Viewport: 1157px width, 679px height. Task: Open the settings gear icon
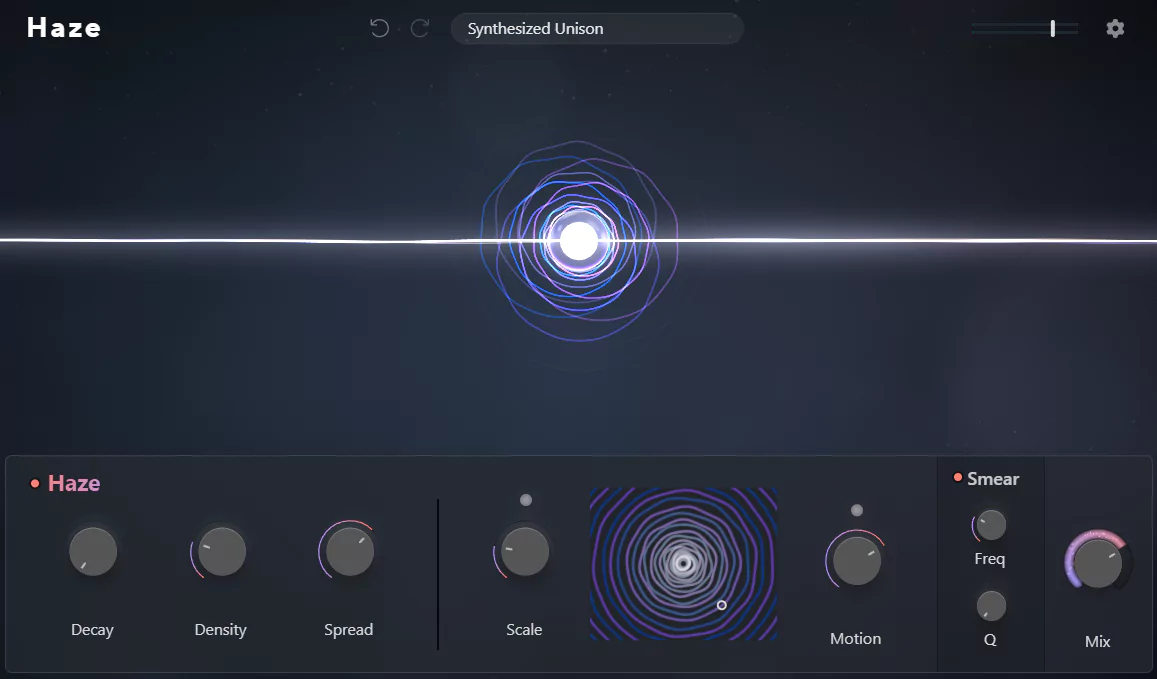click(x=1115, y=28)
